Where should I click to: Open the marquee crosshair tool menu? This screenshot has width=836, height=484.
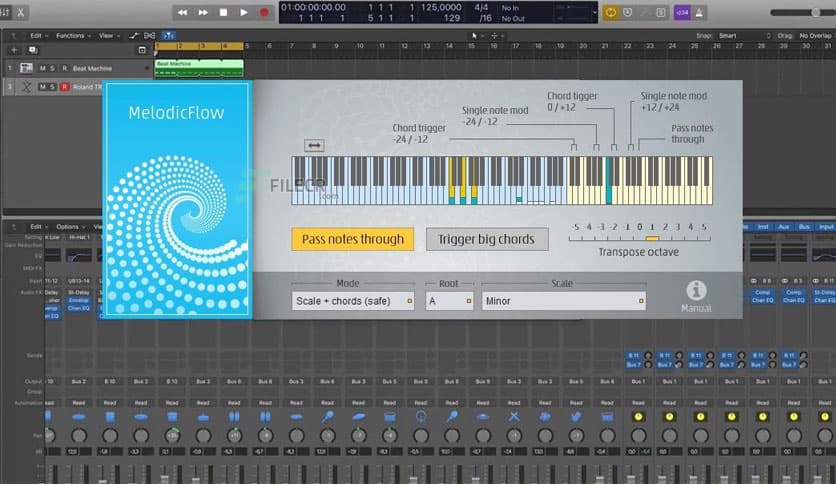click(496, 36)
